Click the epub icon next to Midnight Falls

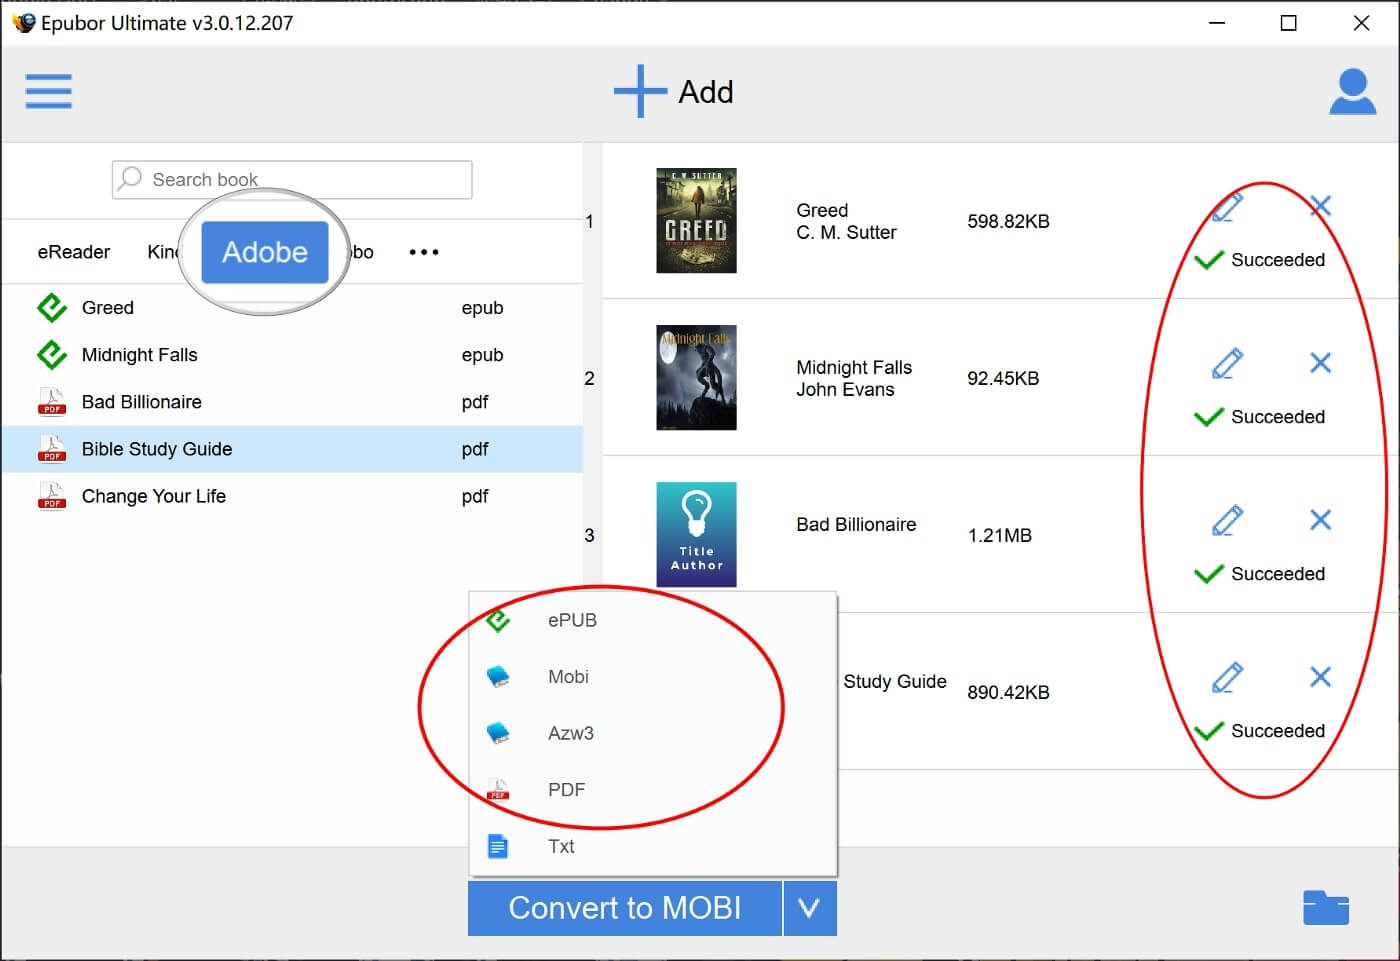[x=52, y=354]
